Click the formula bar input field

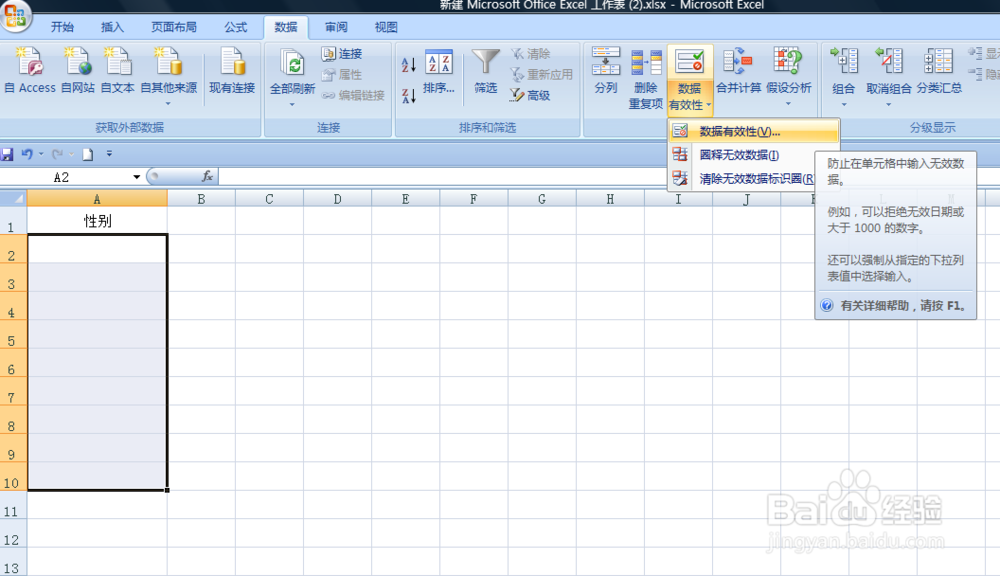point(443,177)
